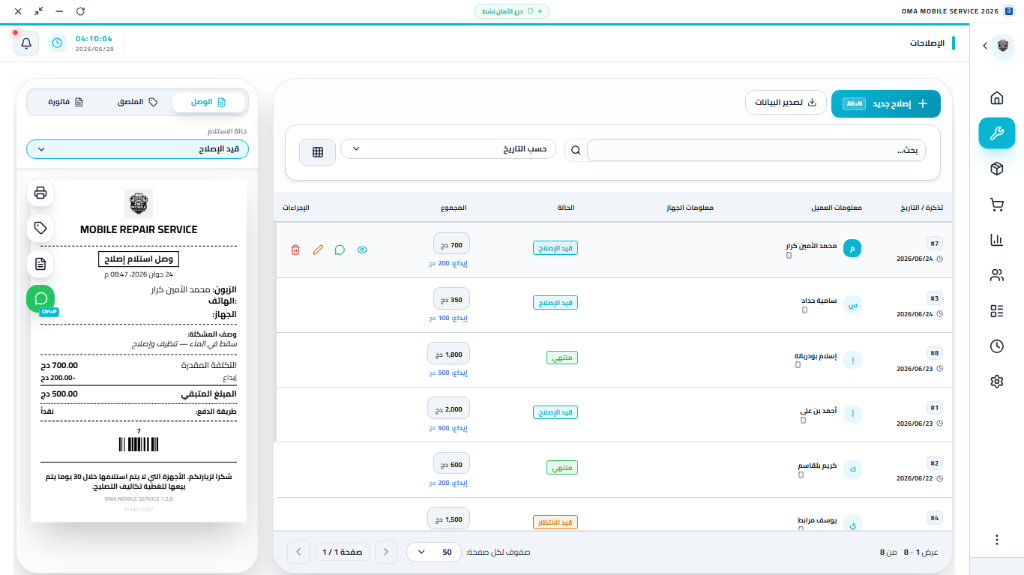Click the search field بحث

click(x=756, y=150)
